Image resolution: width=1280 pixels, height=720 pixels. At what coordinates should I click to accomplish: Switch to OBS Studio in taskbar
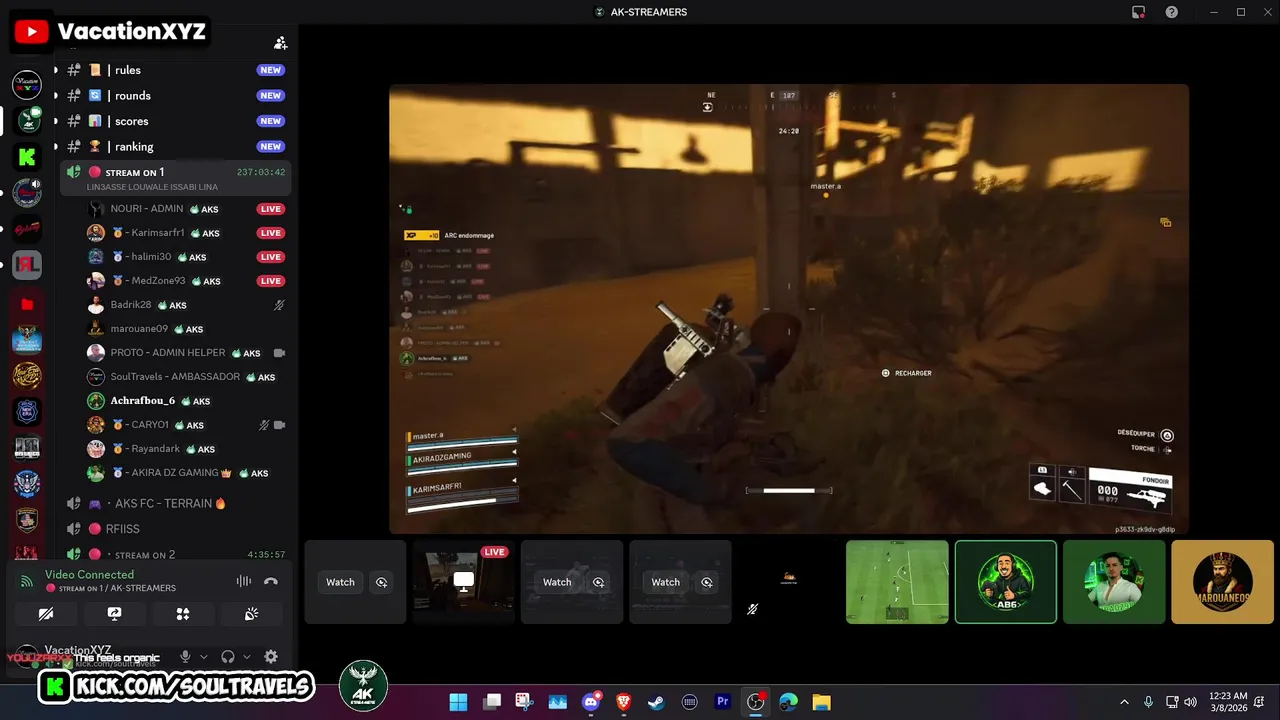point(755,702)
